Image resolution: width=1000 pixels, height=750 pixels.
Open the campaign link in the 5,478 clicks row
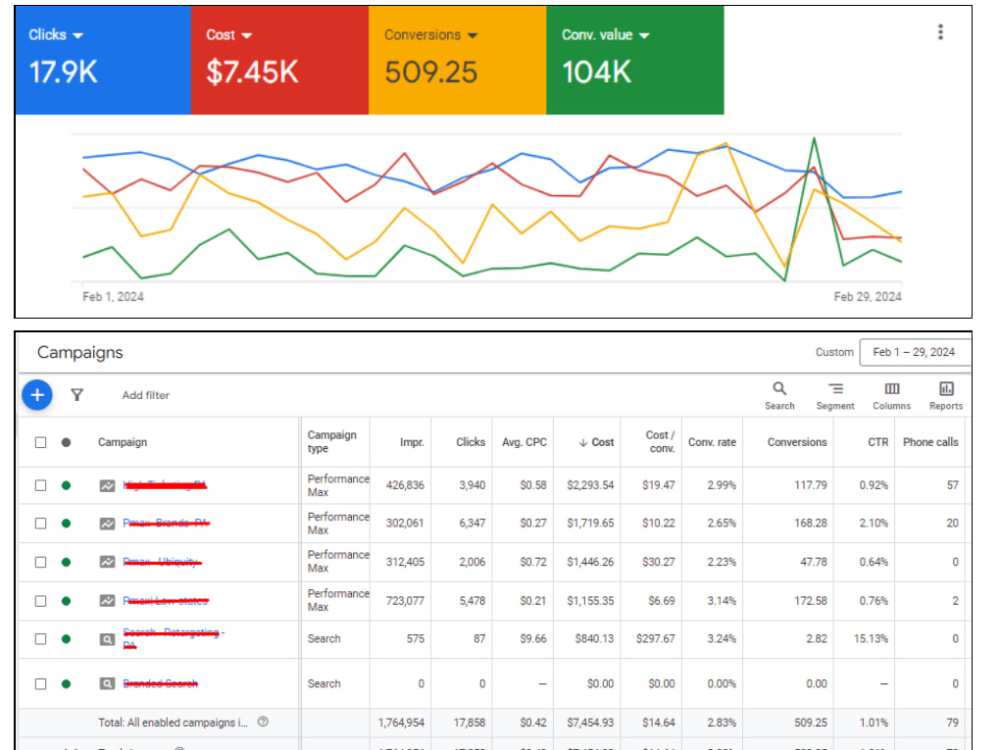click(166, 601)
